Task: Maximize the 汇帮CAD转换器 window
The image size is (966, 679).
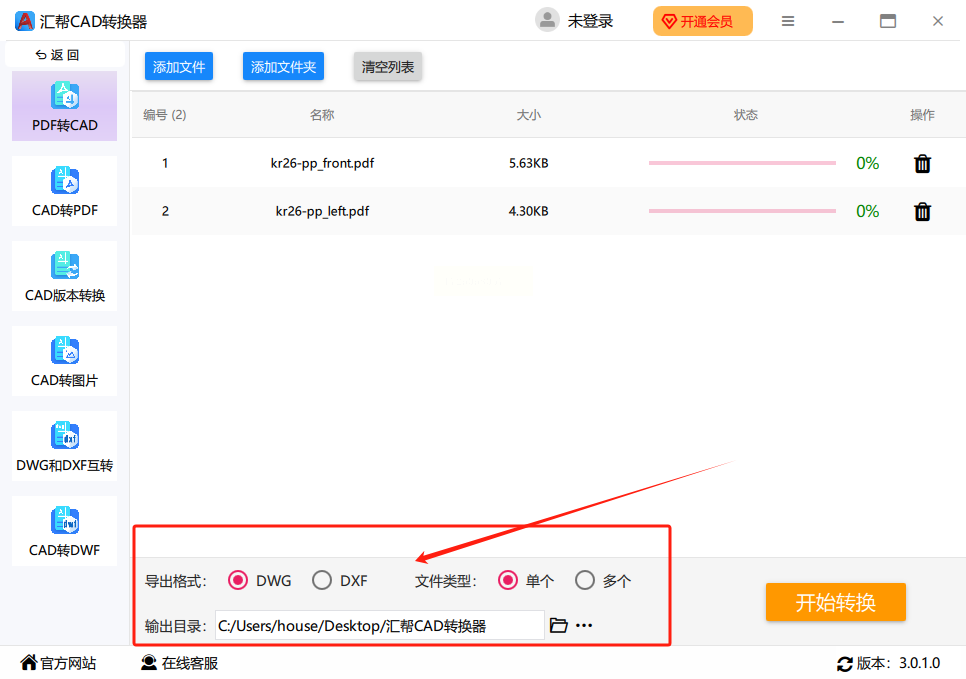Action: (x=888, y=22)
